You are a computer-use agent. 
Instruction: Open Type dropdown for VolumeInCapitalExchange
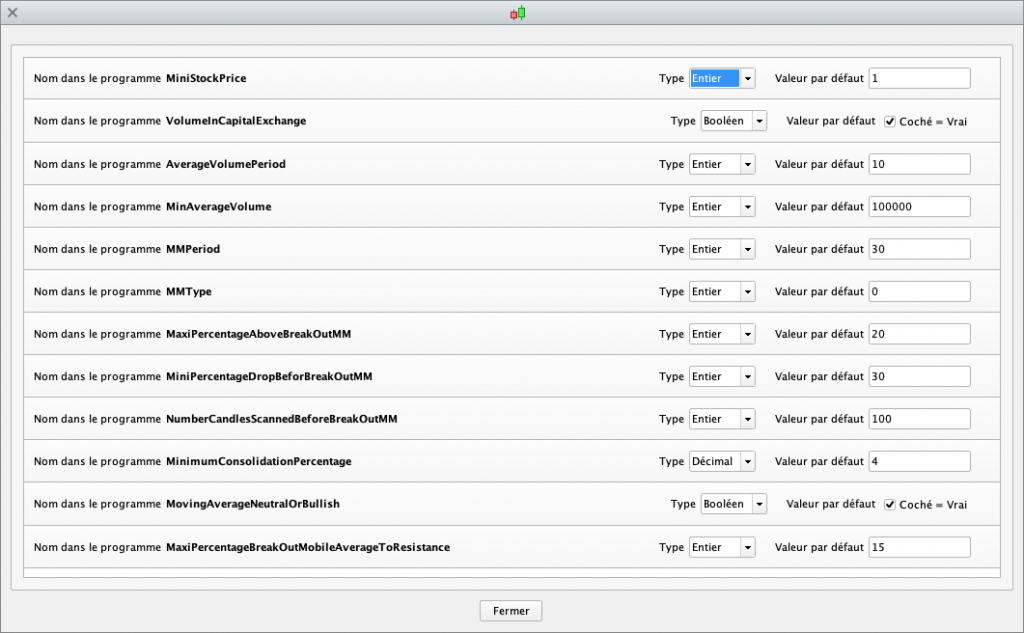733,121
